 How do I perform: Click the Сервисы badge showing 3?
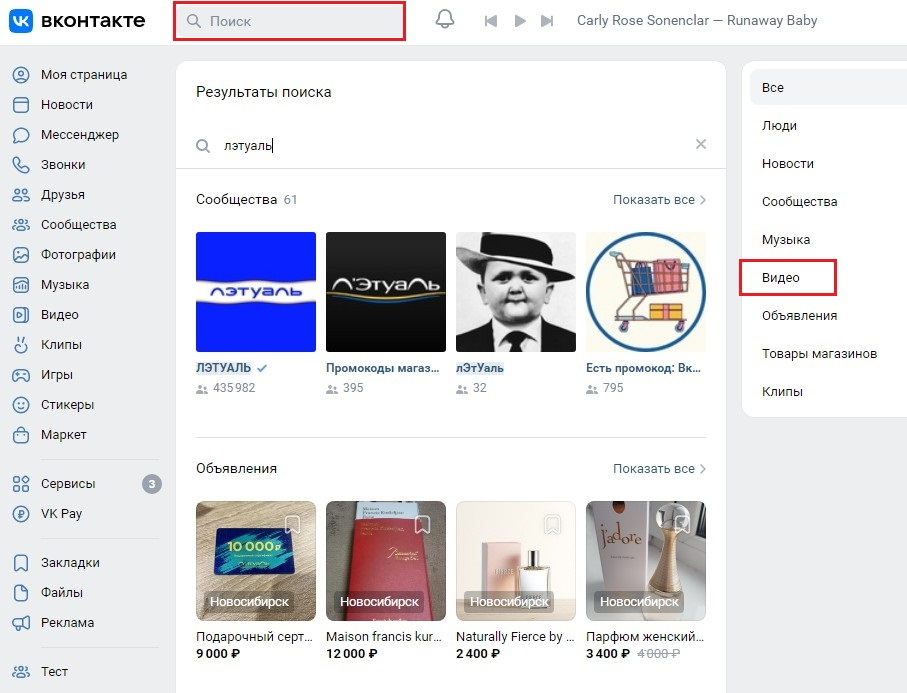[x=152, y=484]
